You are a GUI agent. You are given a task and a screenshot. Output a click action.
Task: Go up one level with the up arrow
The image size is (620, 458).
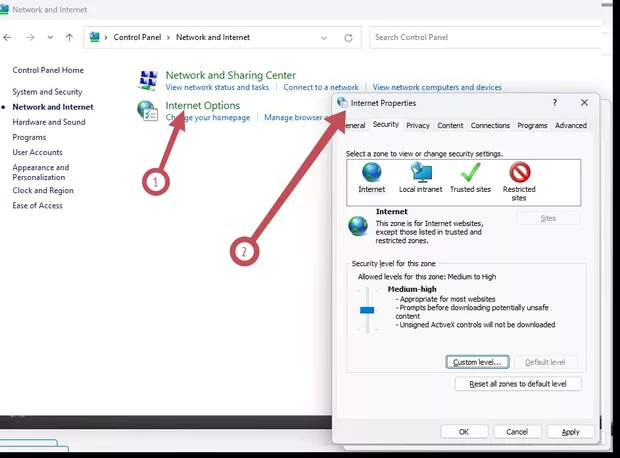coord(70,38)
